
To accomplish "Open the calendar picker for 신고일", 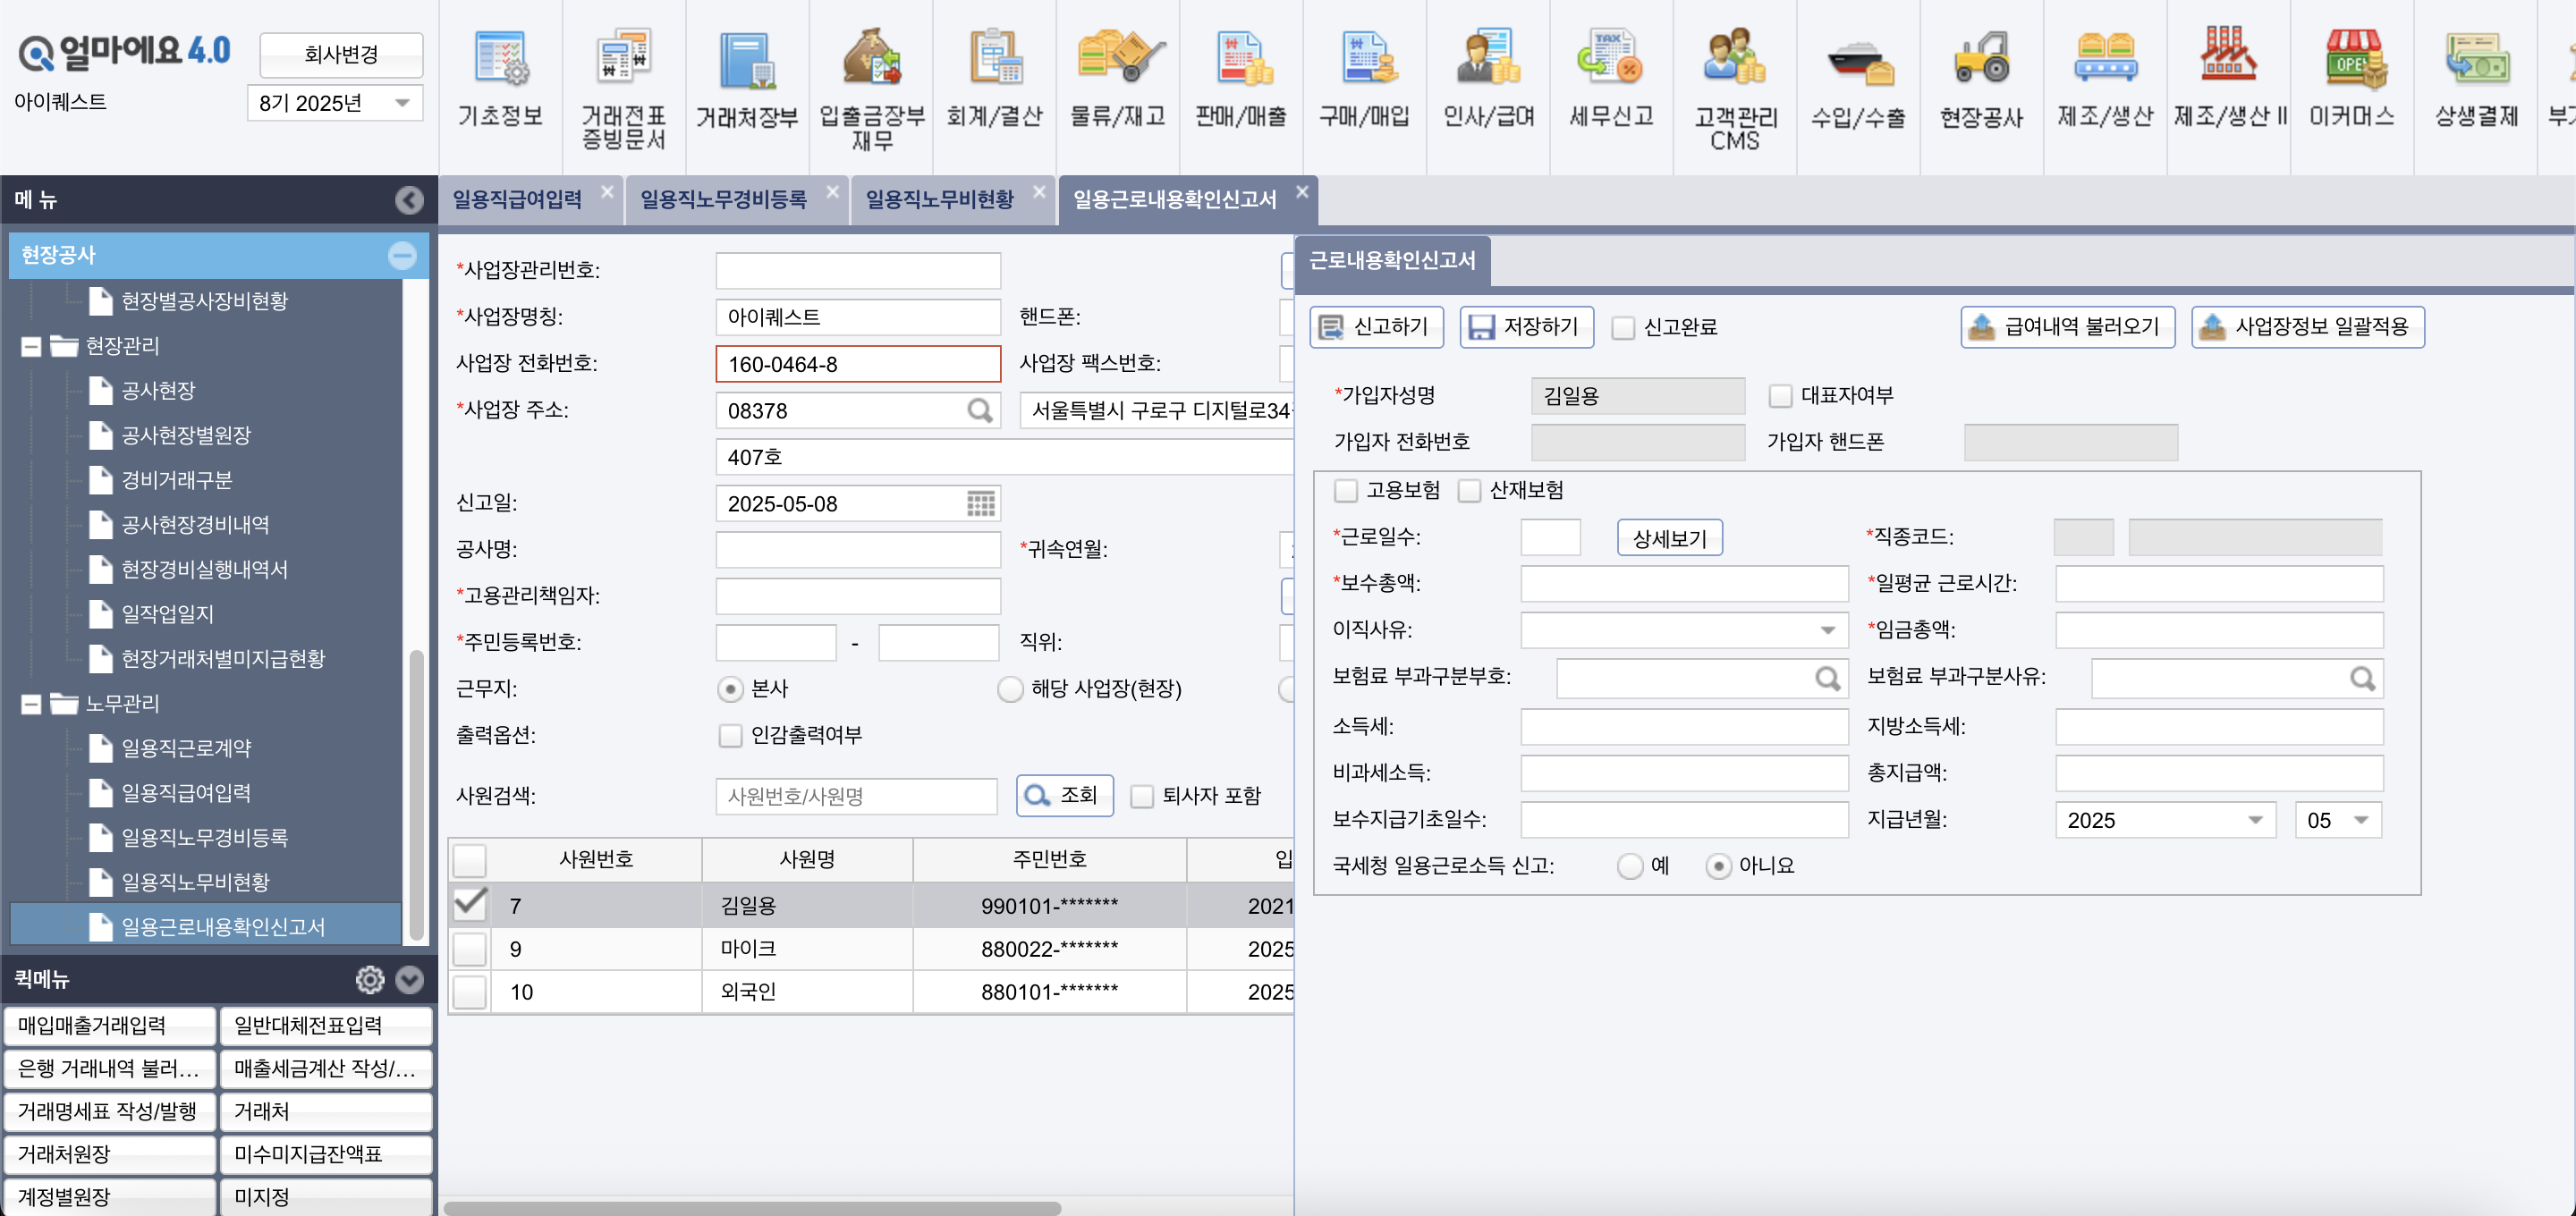I will tap(980, 504).
